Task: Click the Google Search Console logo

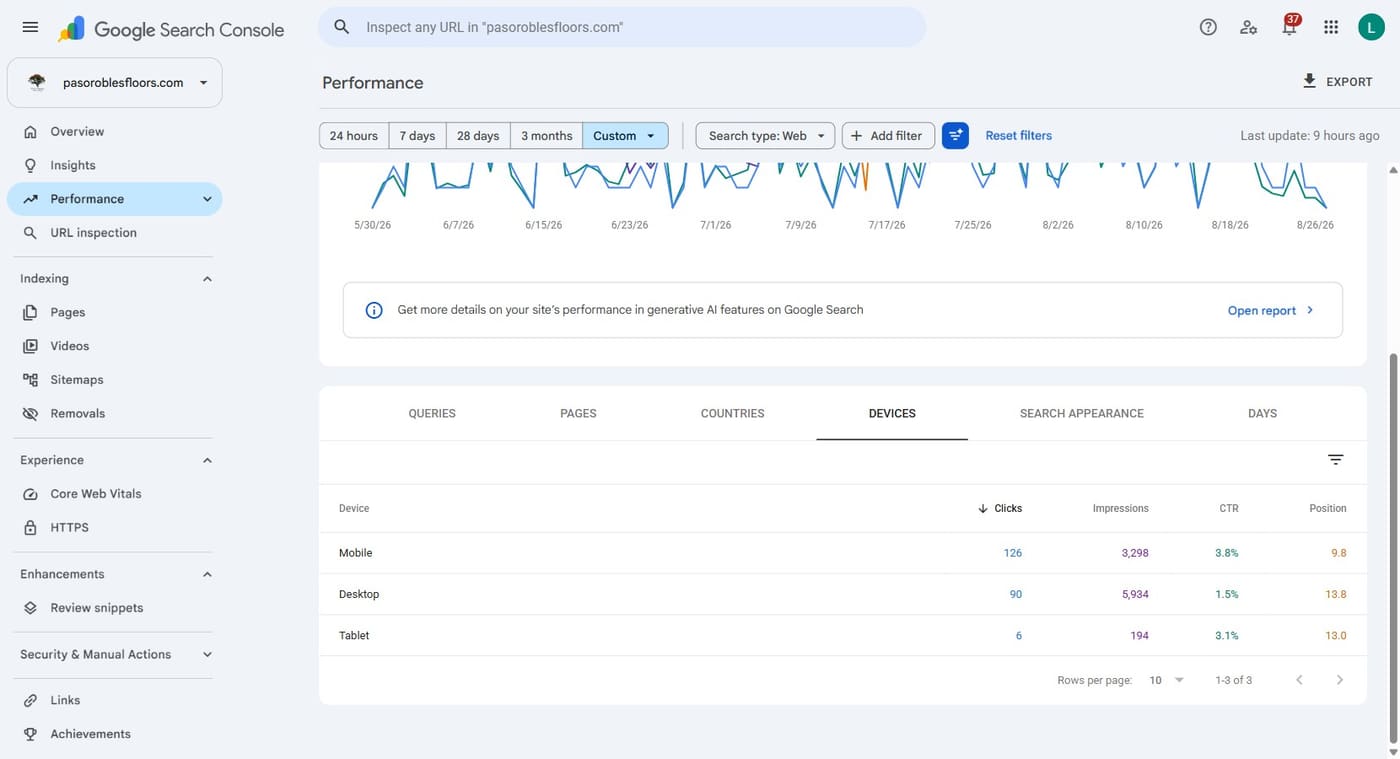Action: pyautogui.click(x=171, y=29)
